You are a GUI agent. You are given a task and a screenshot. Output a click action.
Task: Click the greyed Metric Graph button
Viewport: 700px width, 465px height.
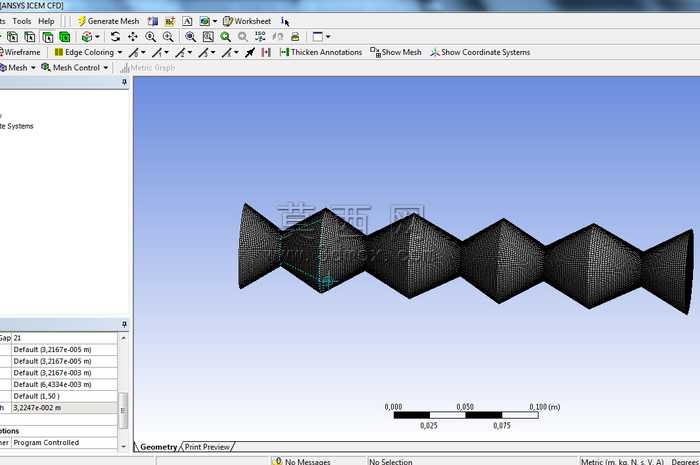coord(148,68)
